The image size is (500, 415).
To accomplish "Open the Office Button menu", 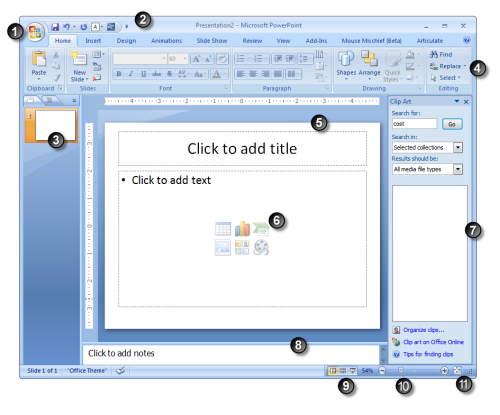I will coord(35,32).
